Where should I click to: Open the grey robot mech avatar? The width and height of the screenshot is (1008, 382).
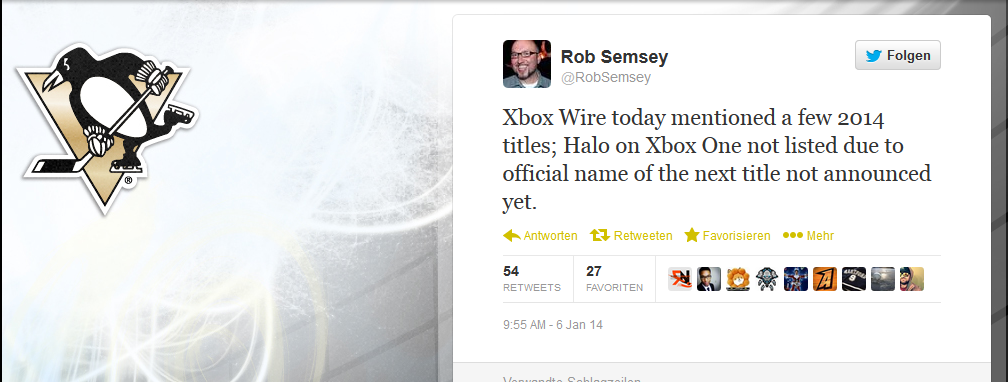pos(767,279)
